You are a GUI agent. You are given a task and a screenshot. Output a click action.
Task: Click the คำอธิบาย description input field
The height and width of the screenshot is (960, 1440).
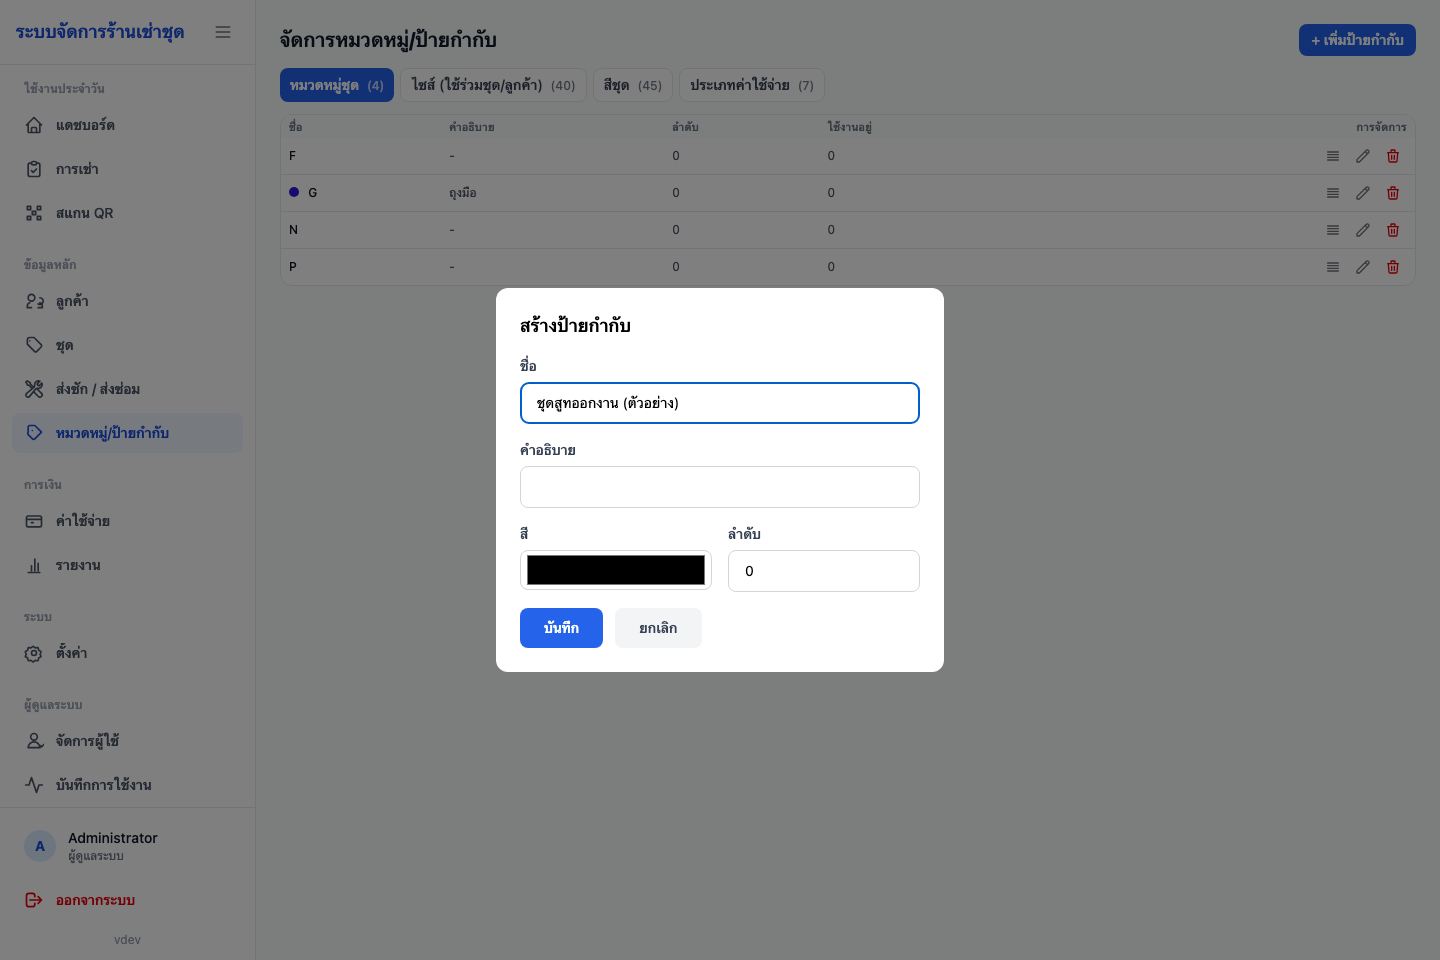(720, 487)
